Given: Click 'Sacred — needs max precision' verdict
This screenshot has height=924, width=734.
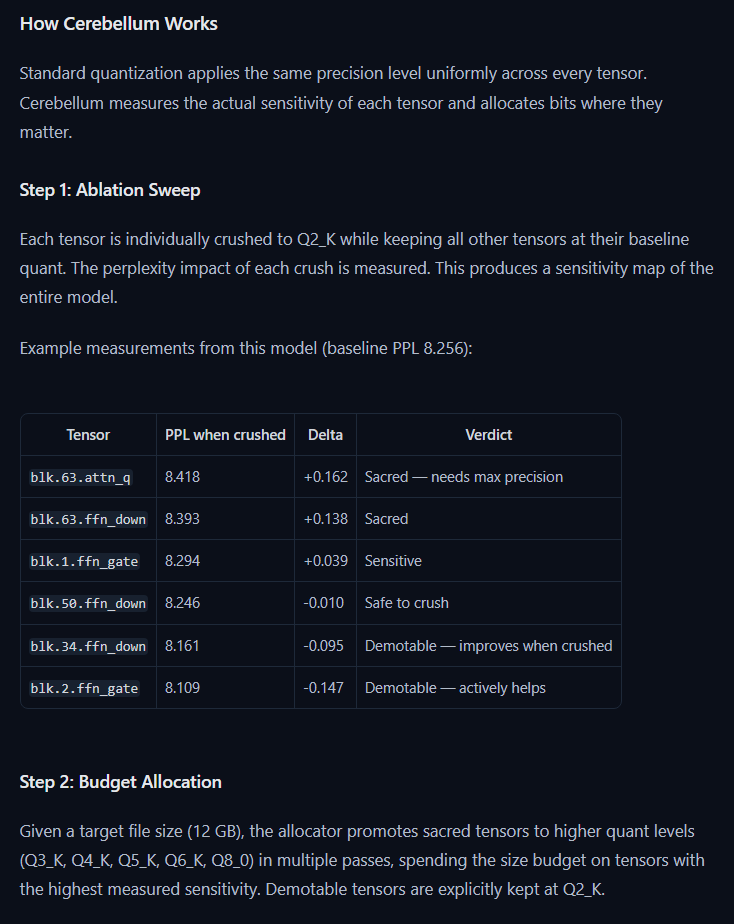Looking at the screenshot, I should (464, 477).
